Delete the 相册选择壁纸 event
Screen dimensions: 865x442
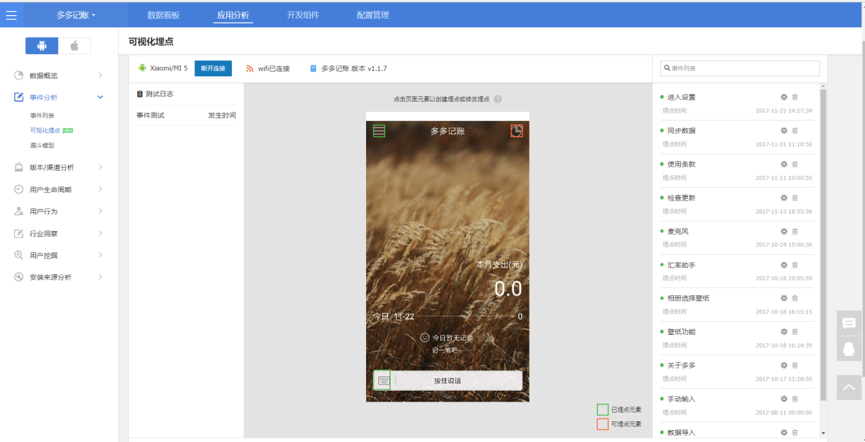[x=795, y=298]
